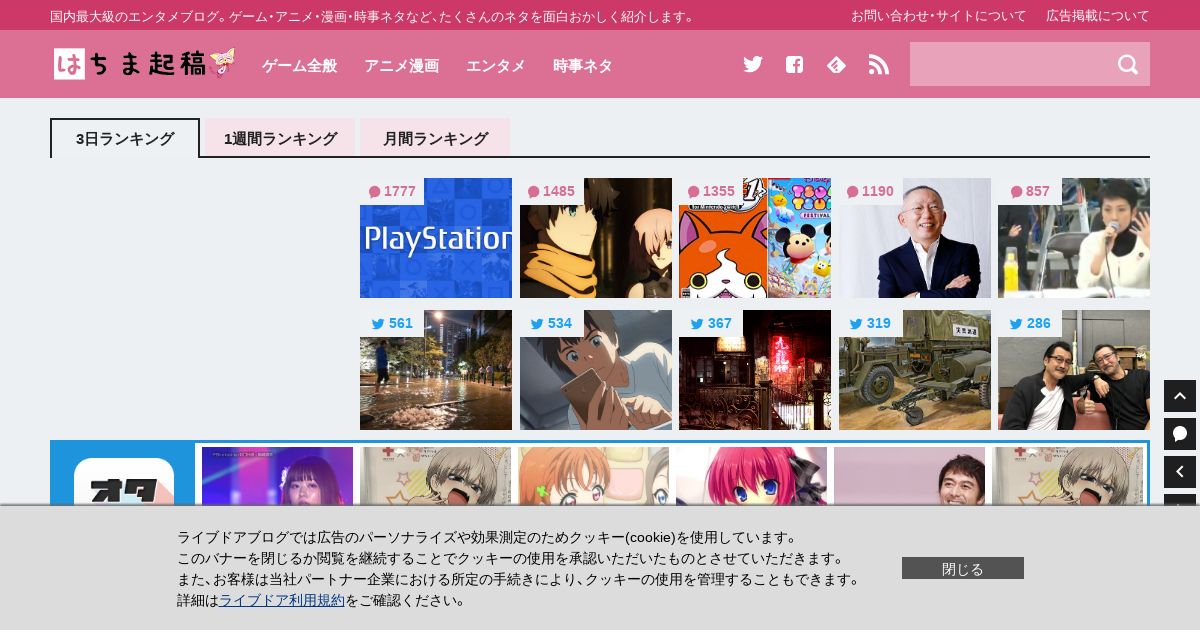The width and height of the screenshot is (1200, 630).
Task: Open the military jeep article with 319 tweets
Action: [915, 370]
